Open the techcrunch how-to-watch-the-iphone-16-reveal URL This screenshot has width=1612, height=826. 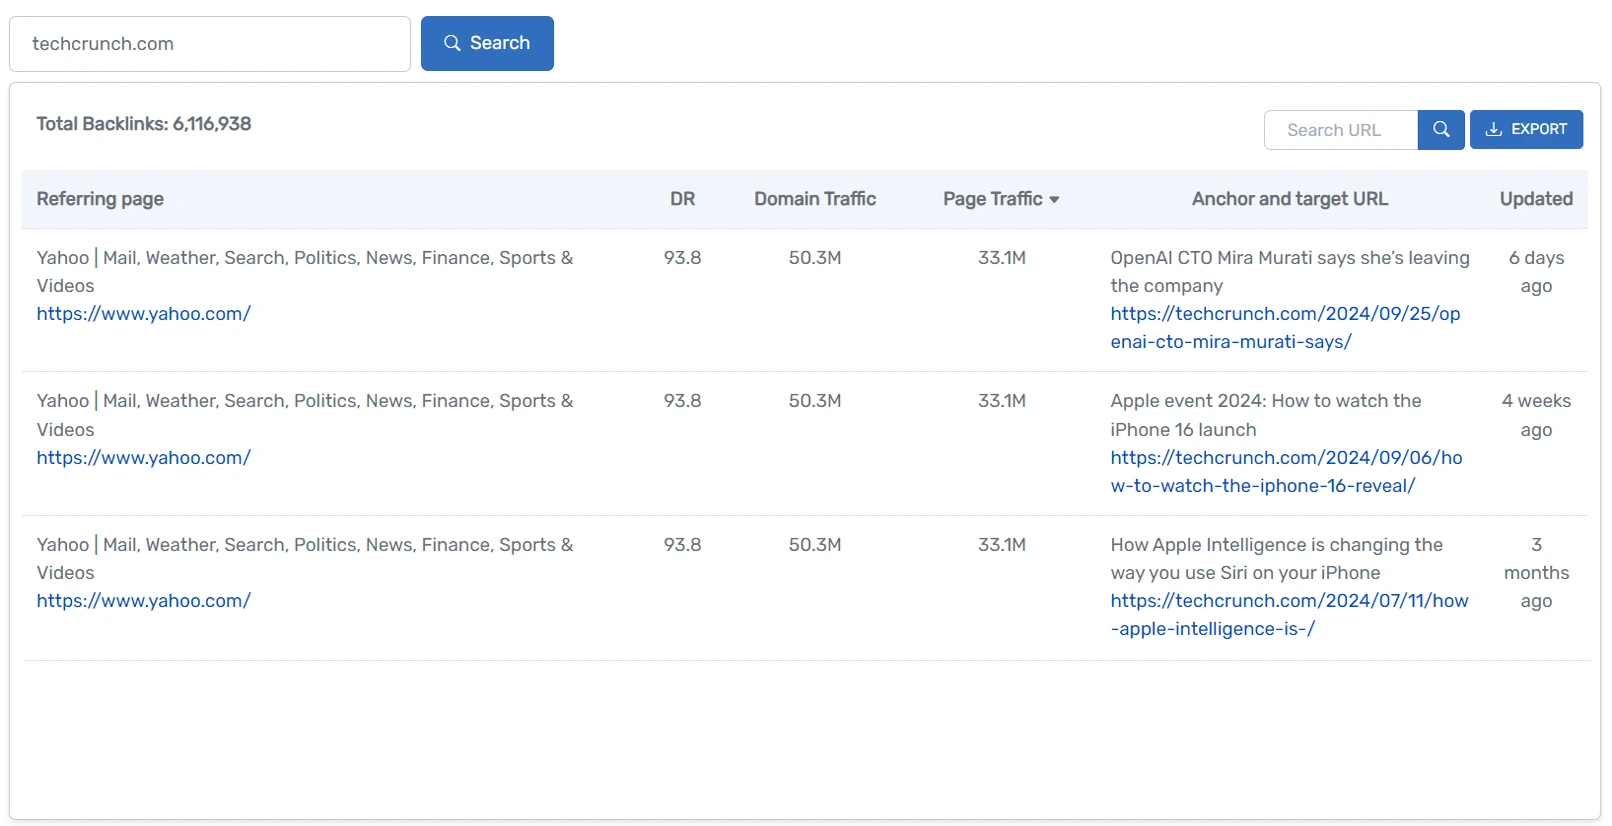(1286, 472)
